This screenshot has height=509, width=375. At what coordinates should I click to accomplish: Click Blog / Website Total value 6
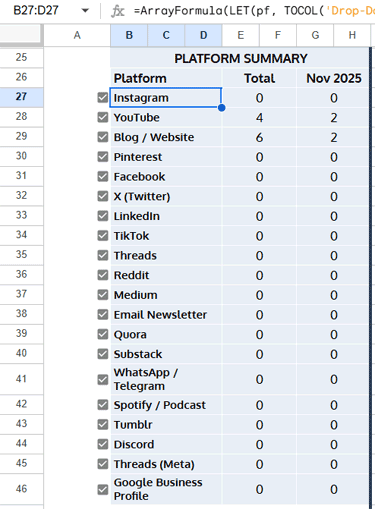coord(259,137)
